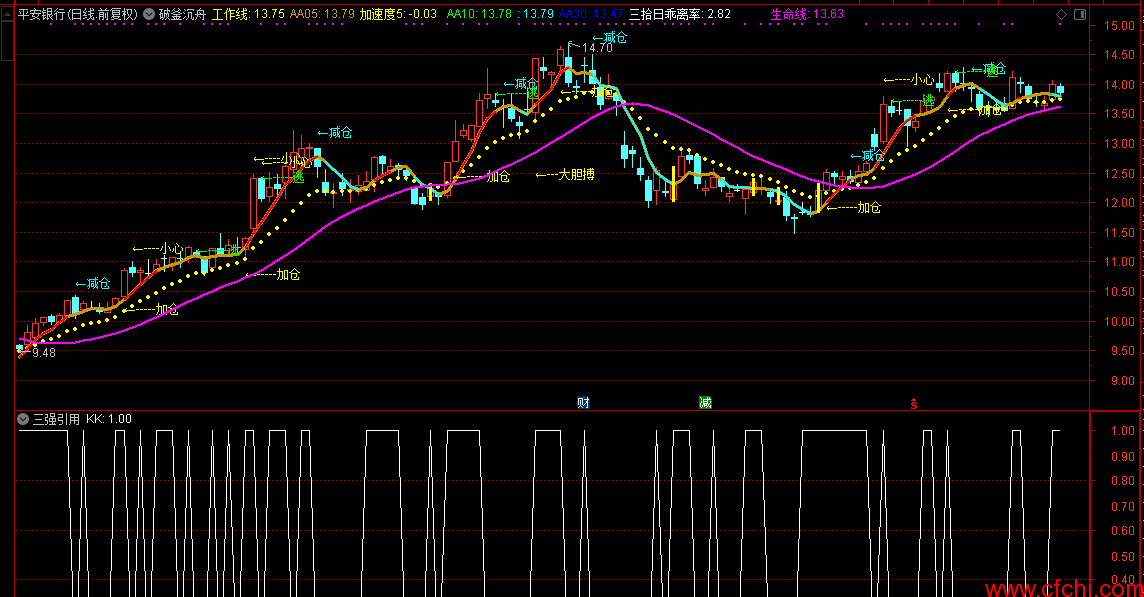Click the 9.00 price axis label
This screenshot has height=597, width=1144.
1123,381
